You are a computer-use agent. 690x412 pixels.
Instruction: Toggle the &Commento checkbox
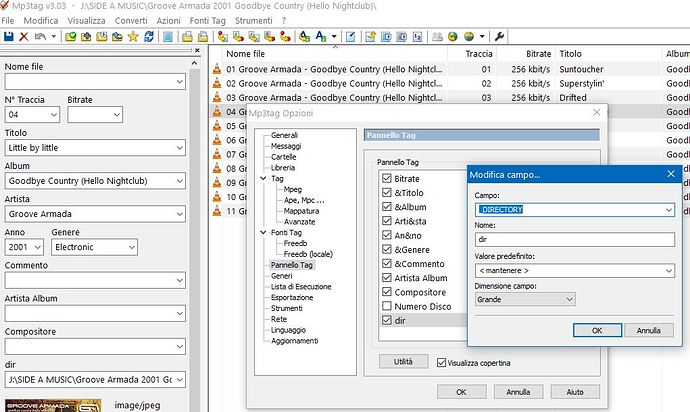387,263
